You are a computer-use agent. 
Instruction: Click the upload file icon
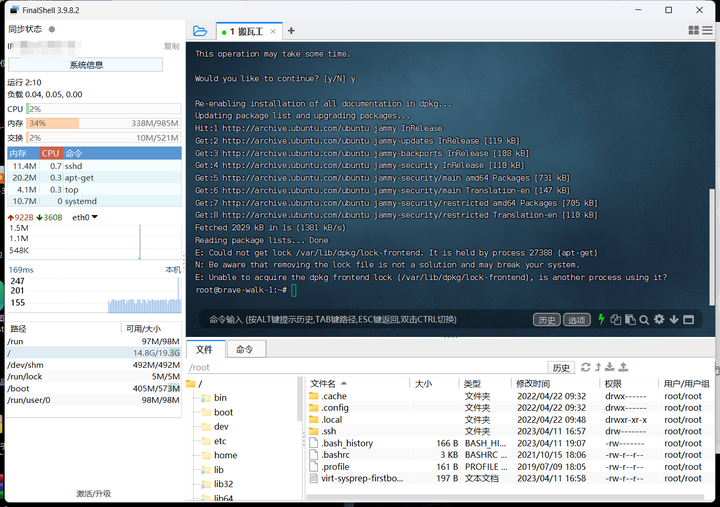pyautogui.click(x=623, y=367)
